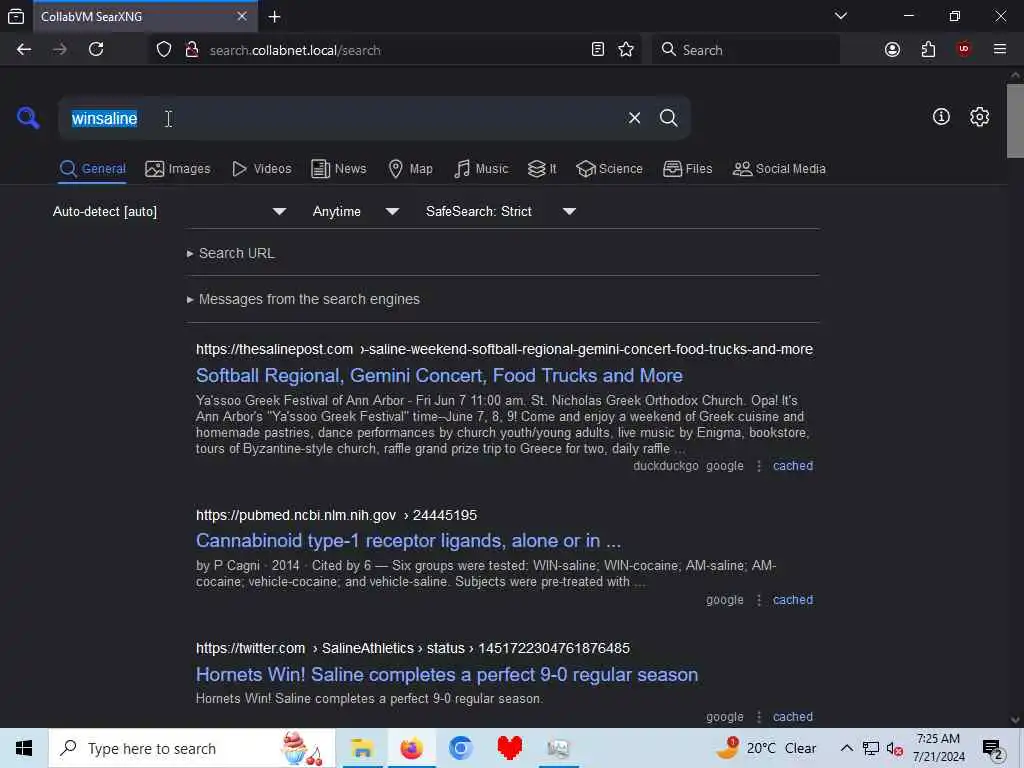Open more options for Softball result

point(759,466)
